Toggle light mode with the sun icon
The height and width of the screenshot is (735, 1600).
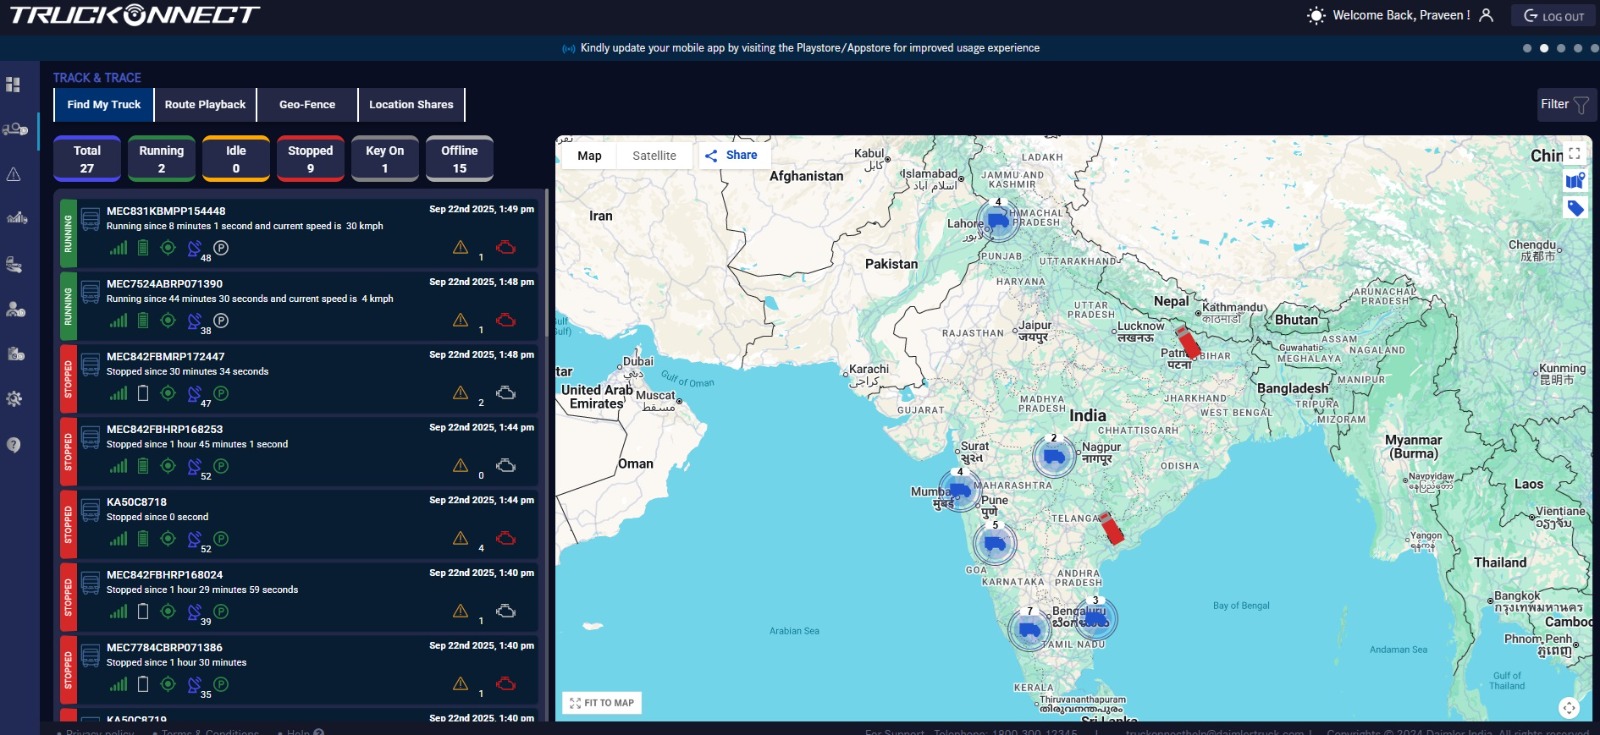[x=1316, y=16]
